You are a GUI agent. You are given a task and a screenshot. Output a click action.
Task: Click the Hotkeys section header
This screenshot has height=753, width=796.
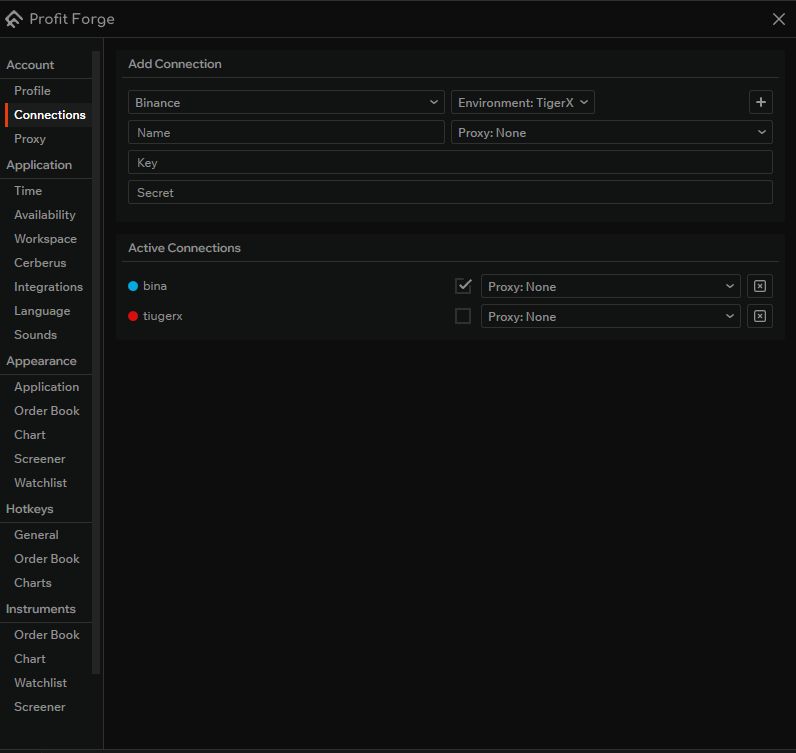point(29,509)
